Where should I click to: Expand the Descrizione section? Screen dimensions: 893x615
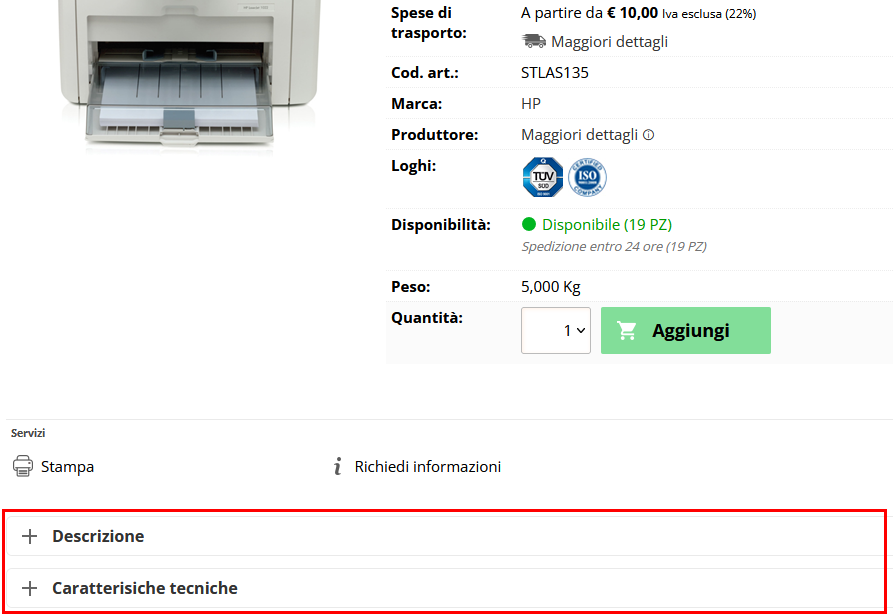click(447, 536)
